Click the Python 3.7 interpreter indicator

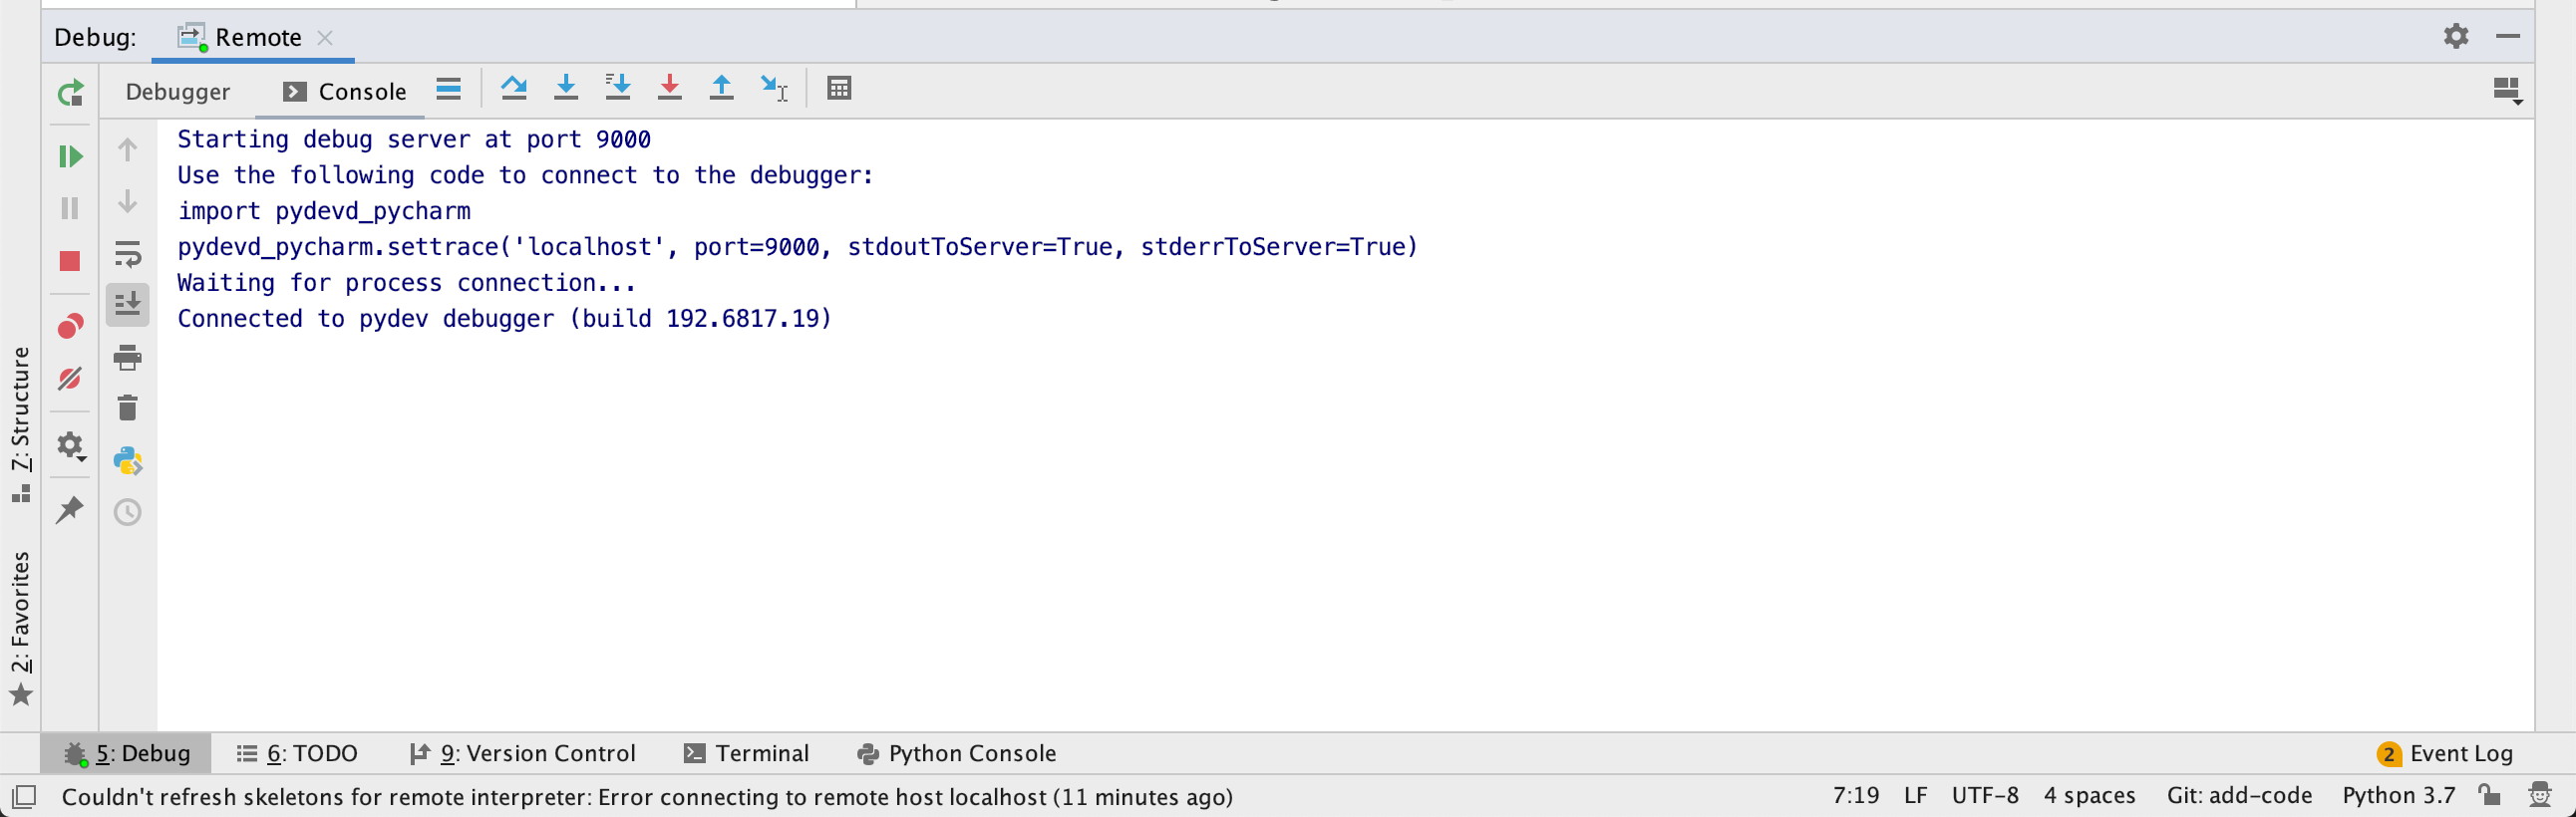coord(2397,796)
